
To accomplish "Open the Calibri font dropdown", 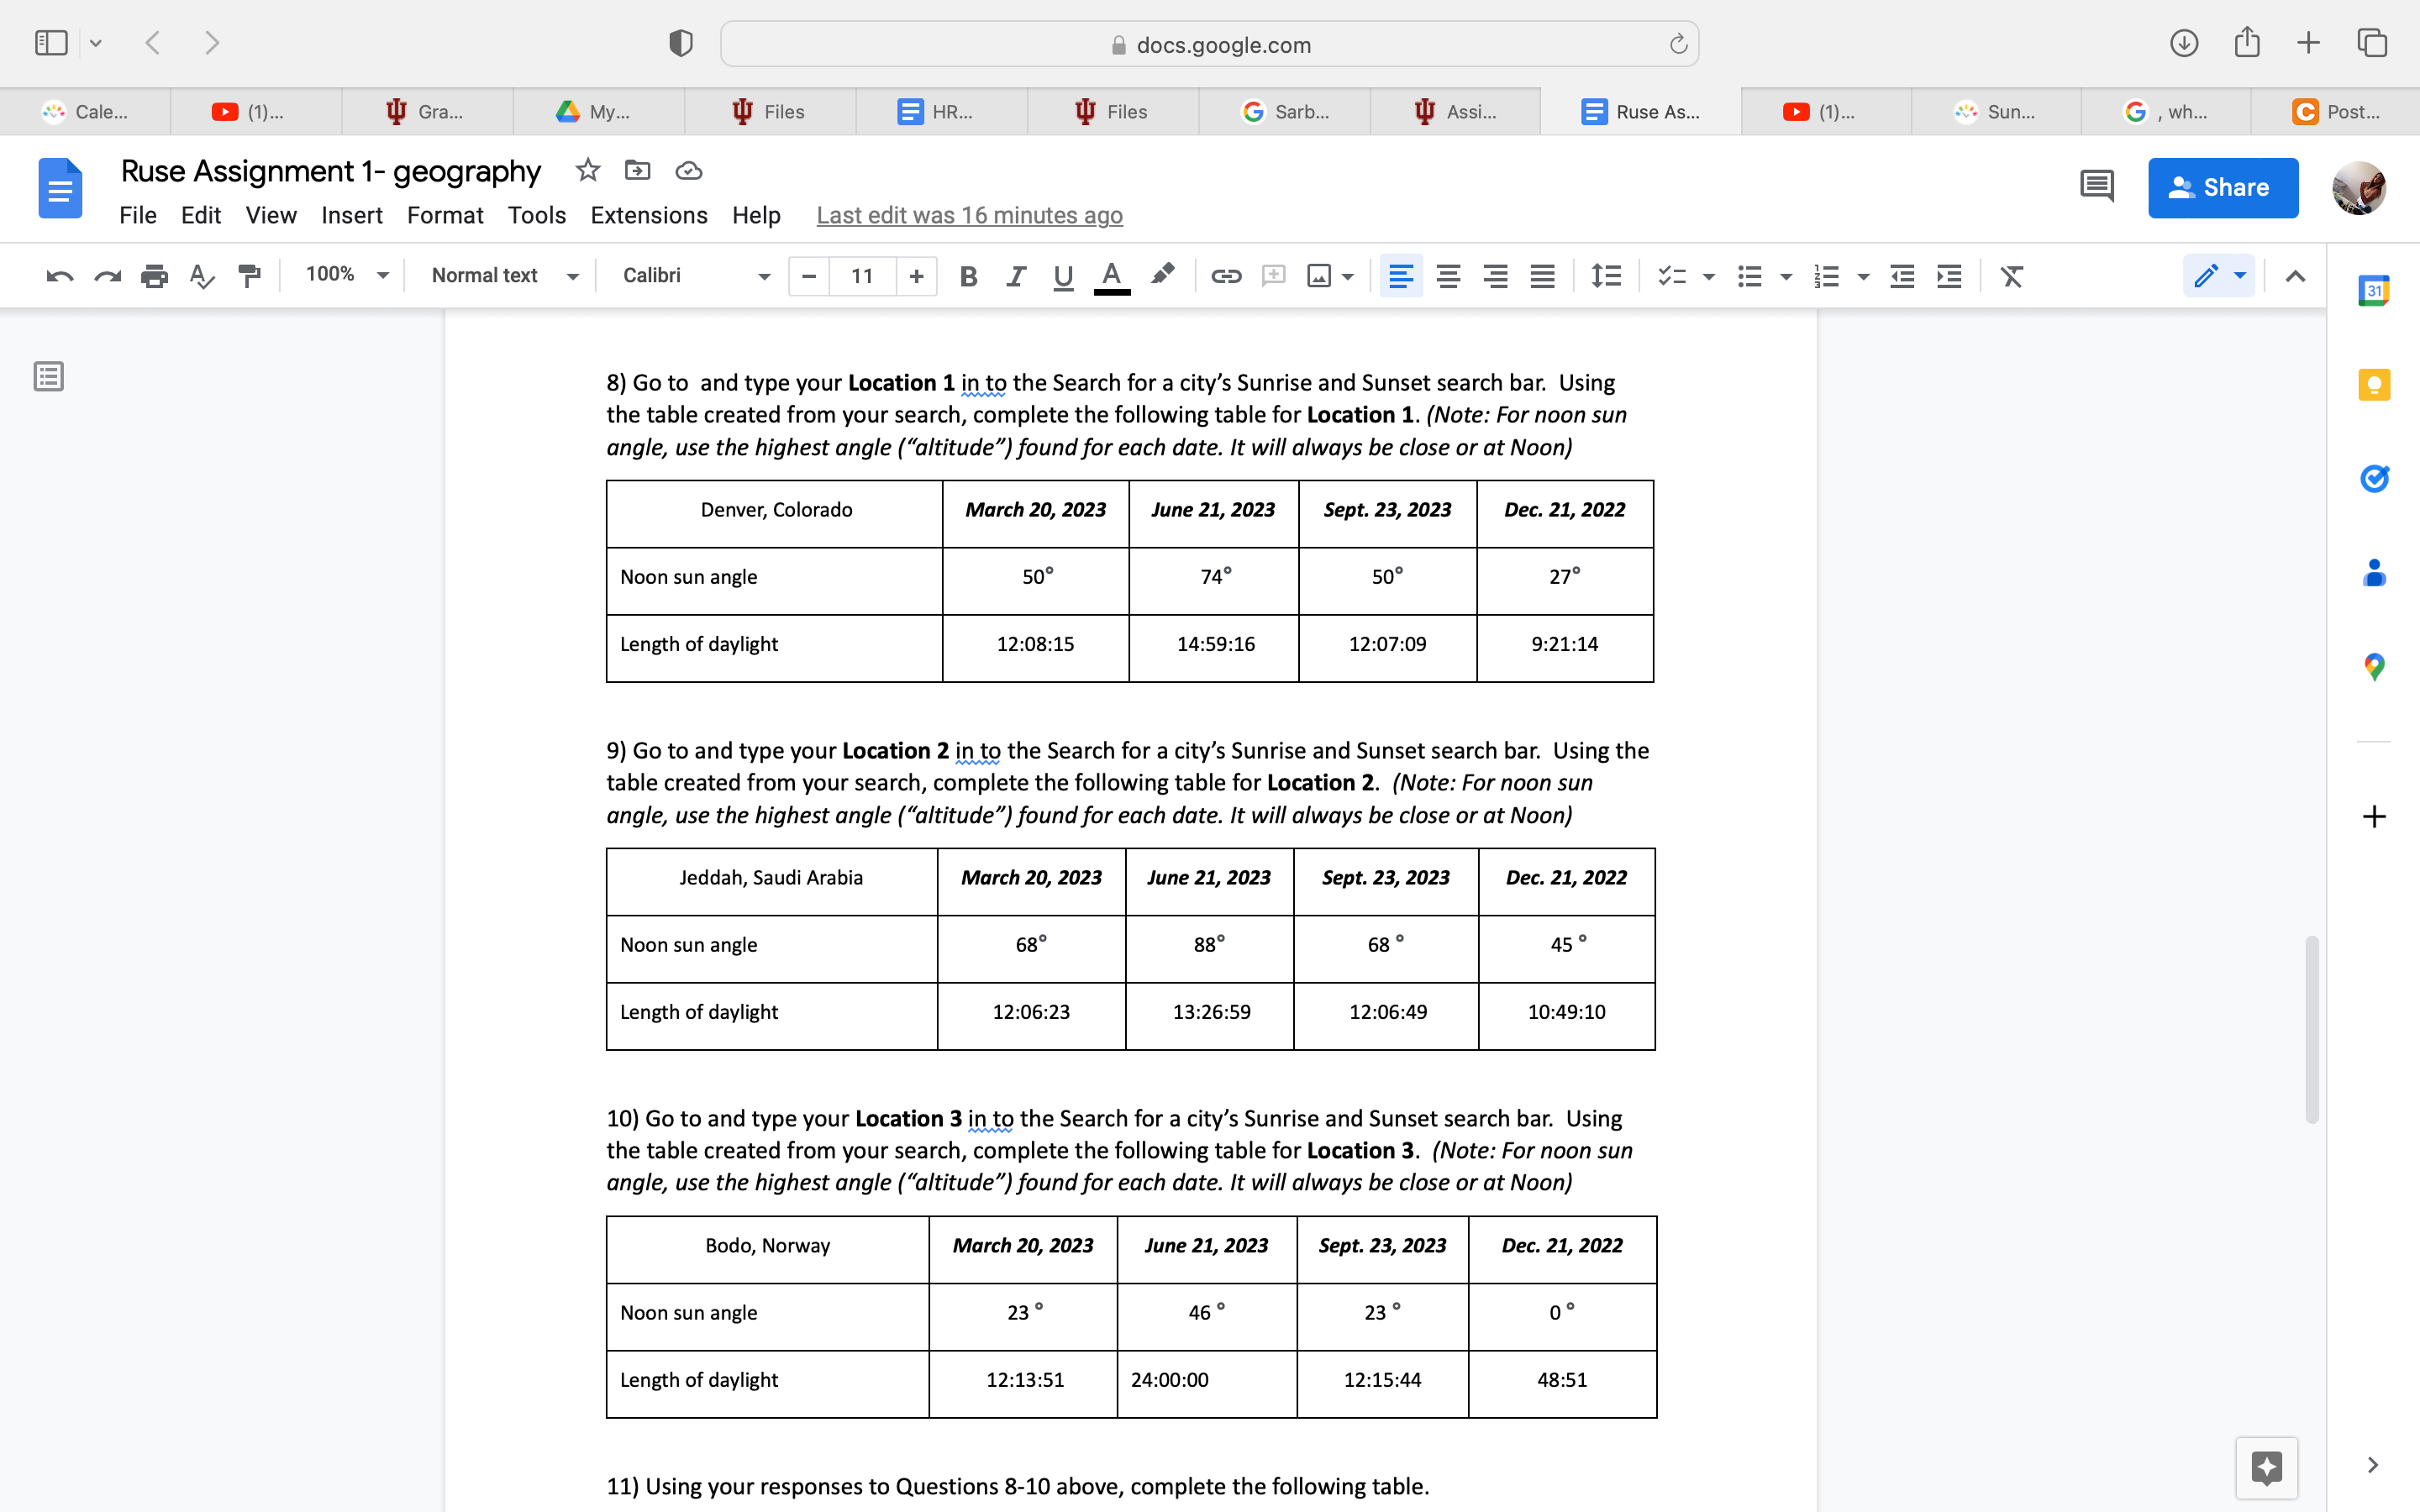I will (x=695, y=275).
